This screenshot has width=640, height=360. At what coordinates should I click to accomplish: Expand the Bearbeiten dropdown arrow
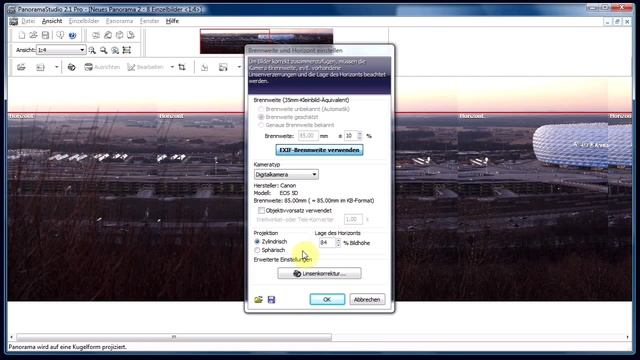click(x=172, y=67)
